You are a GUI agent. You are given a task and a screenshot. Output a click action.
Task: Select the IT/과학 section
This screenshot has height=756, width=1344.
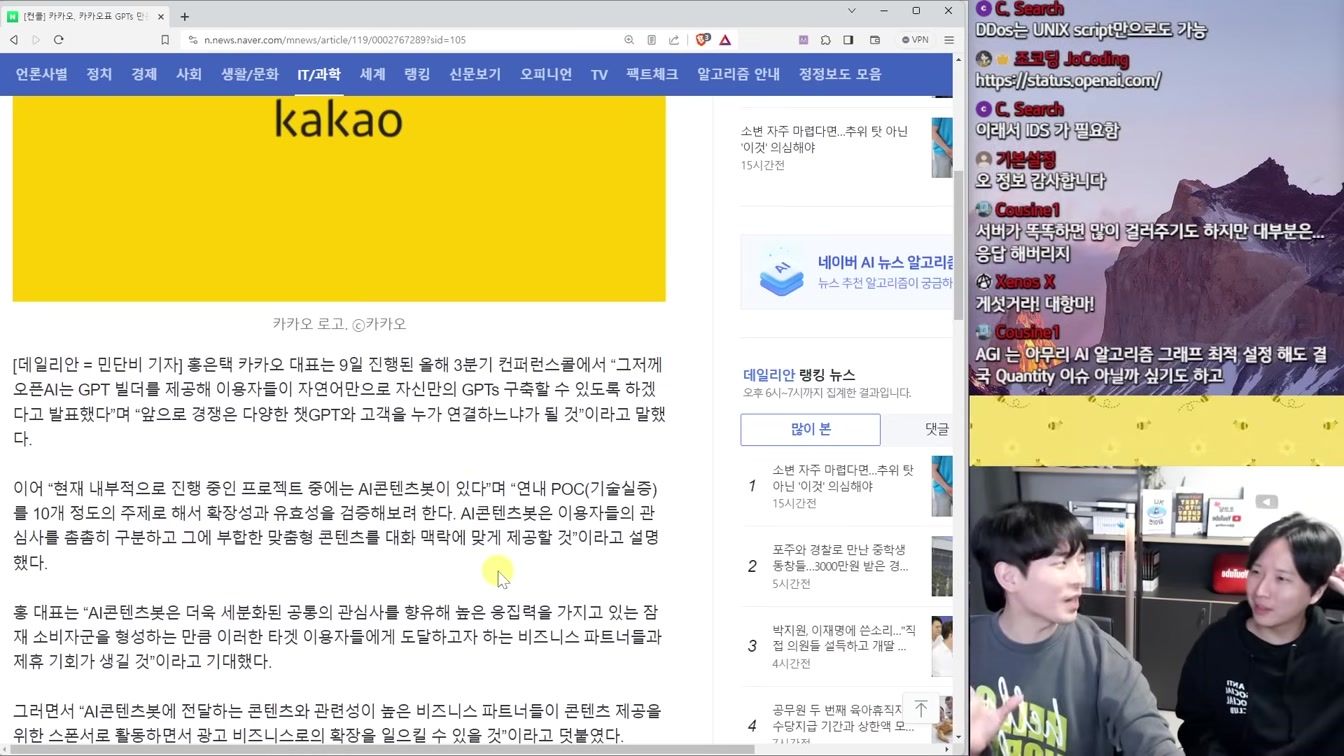click(x=319, y=75)
